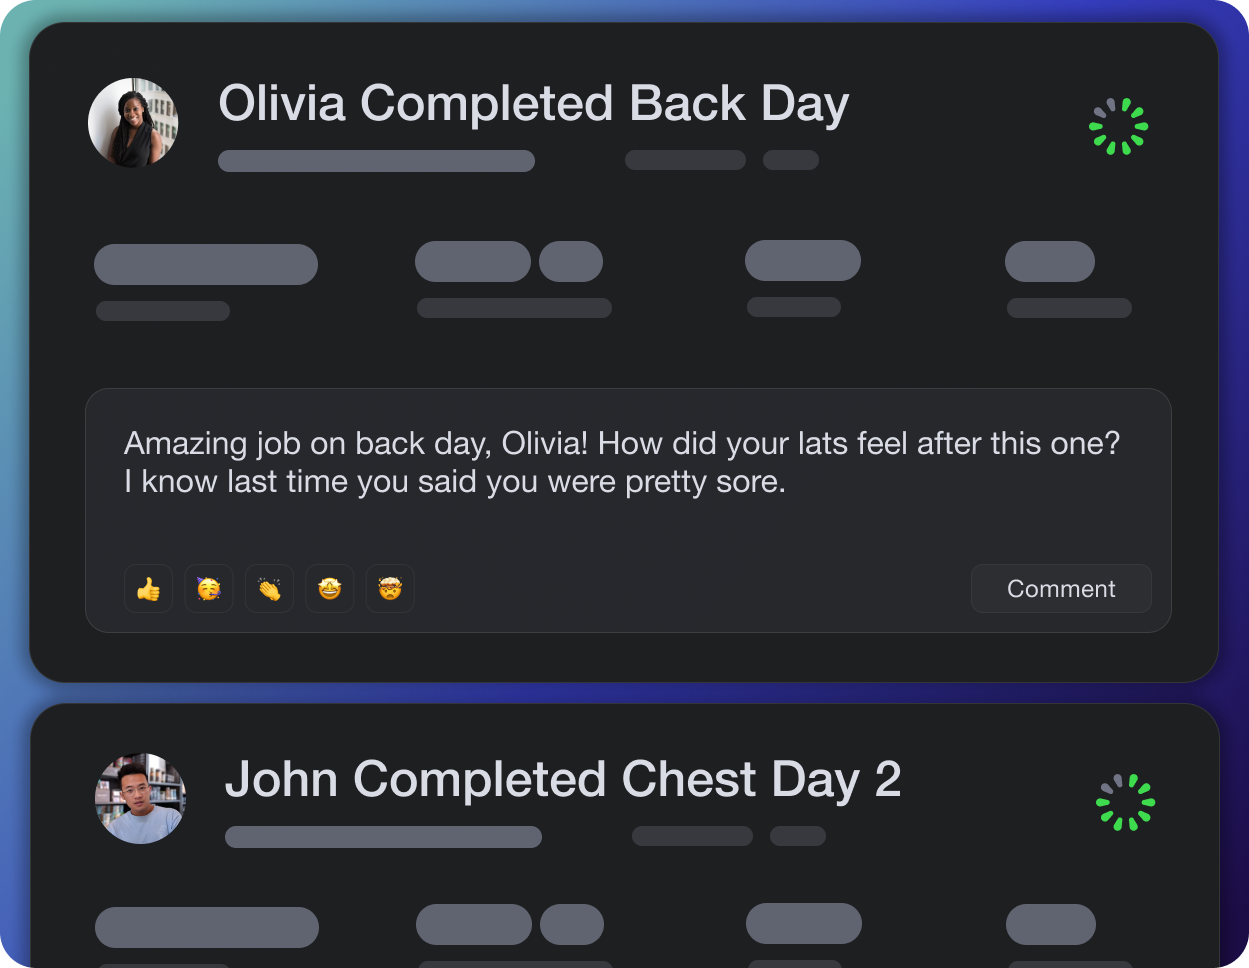
Task: Open the "John Completed Chest Day 2" title
Action: pos(563,780)
